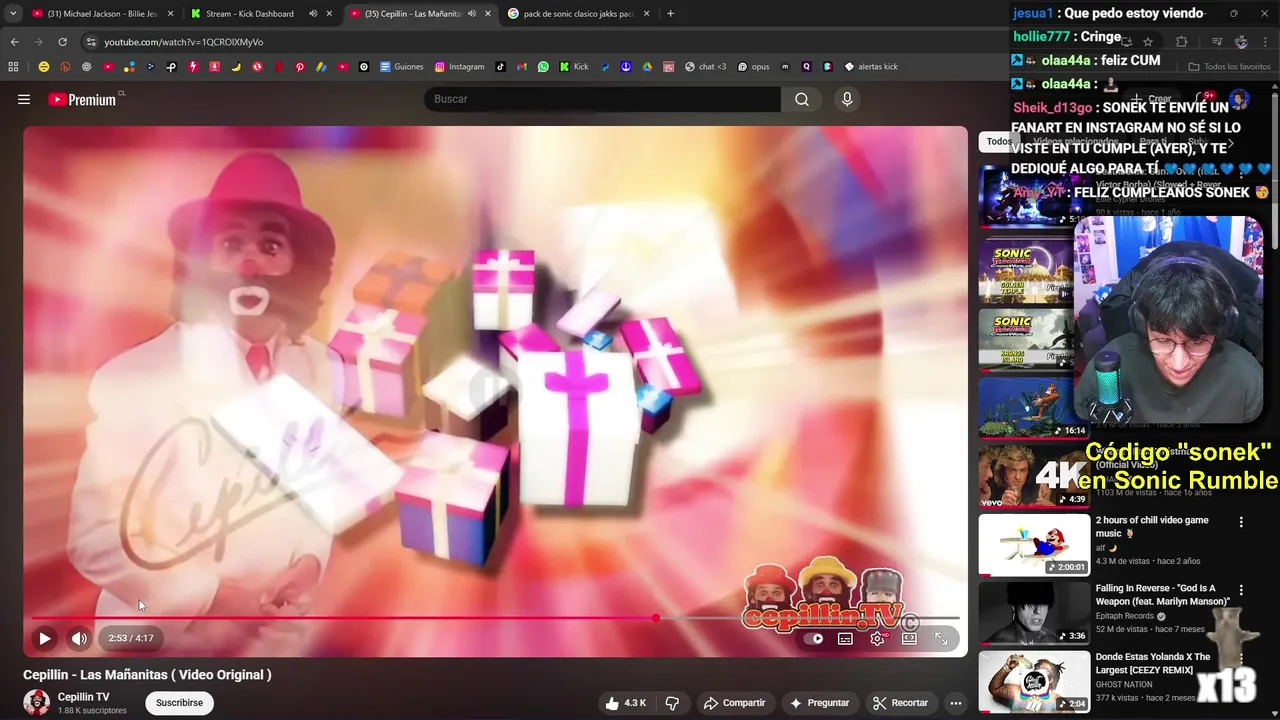Open a new browser tab
This screenshot has width=1280, height=720.
670,14
